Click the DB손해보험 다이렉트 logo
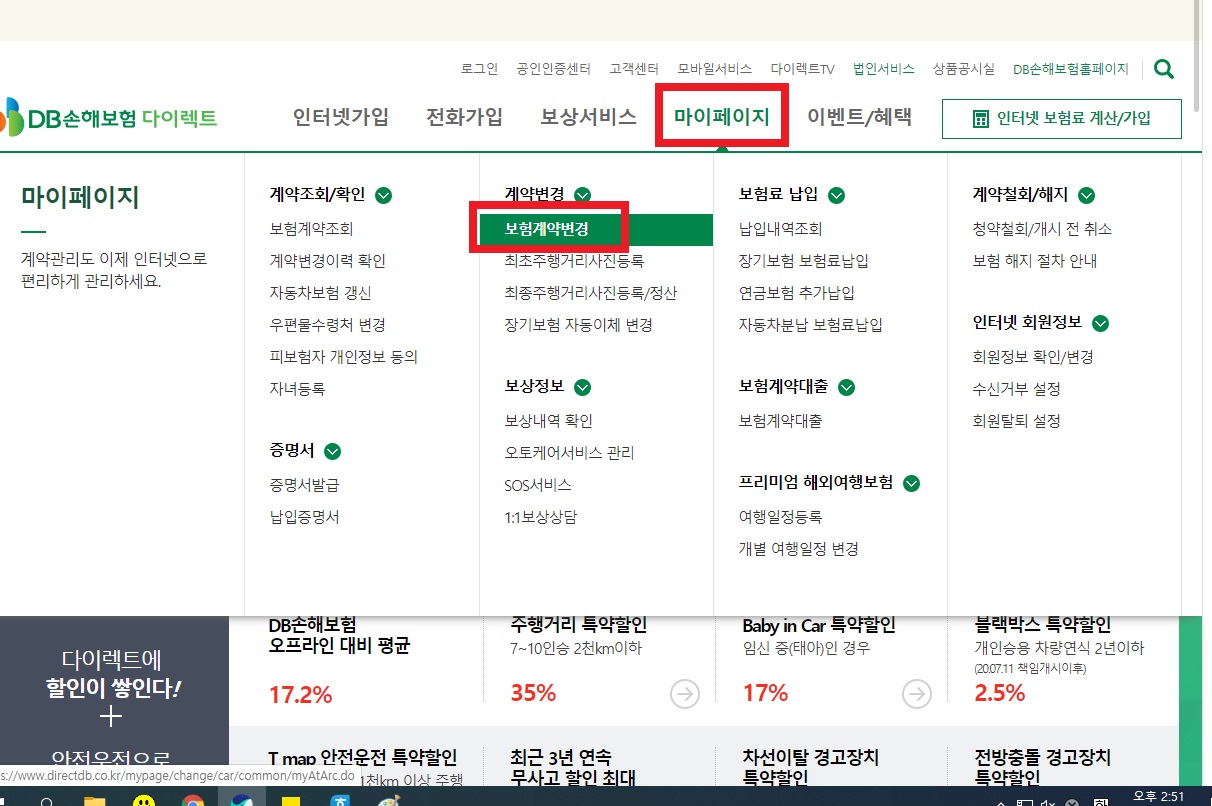Screen dimensions: 1212x806 pos(109,118)
